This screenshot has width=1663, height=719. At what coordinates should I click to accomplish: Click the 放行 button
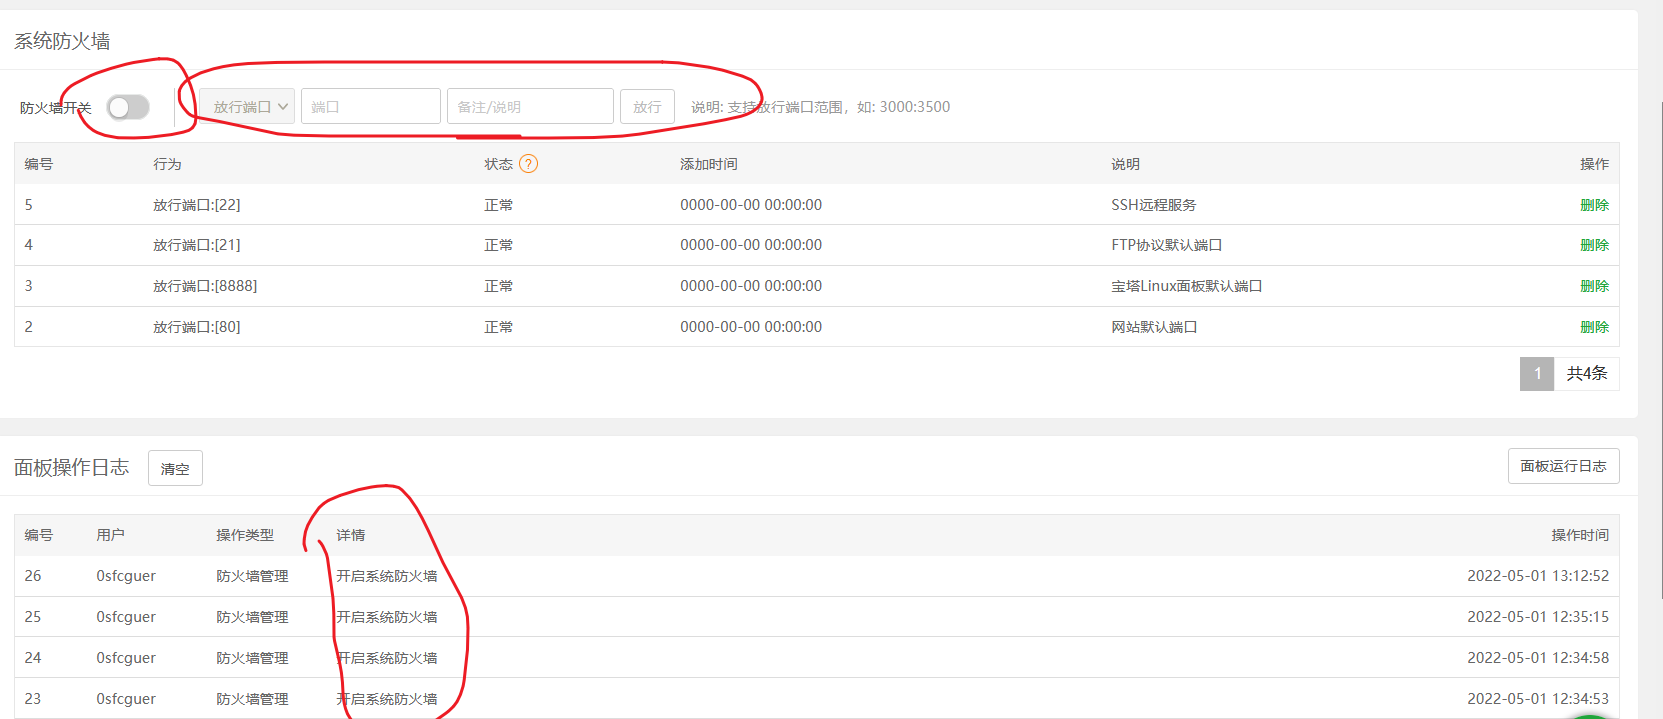click(647, 106)
